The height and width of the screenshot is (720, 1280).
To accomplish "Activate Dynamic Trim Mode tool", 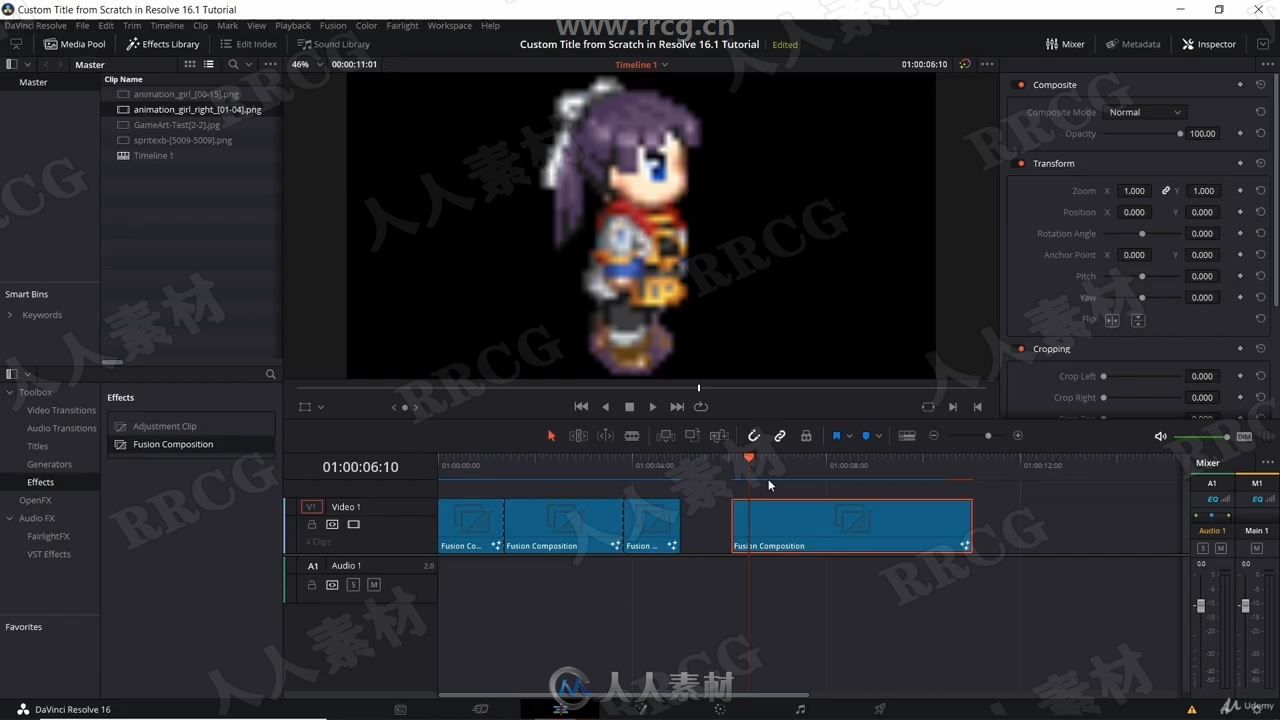I will click(606, 436).
